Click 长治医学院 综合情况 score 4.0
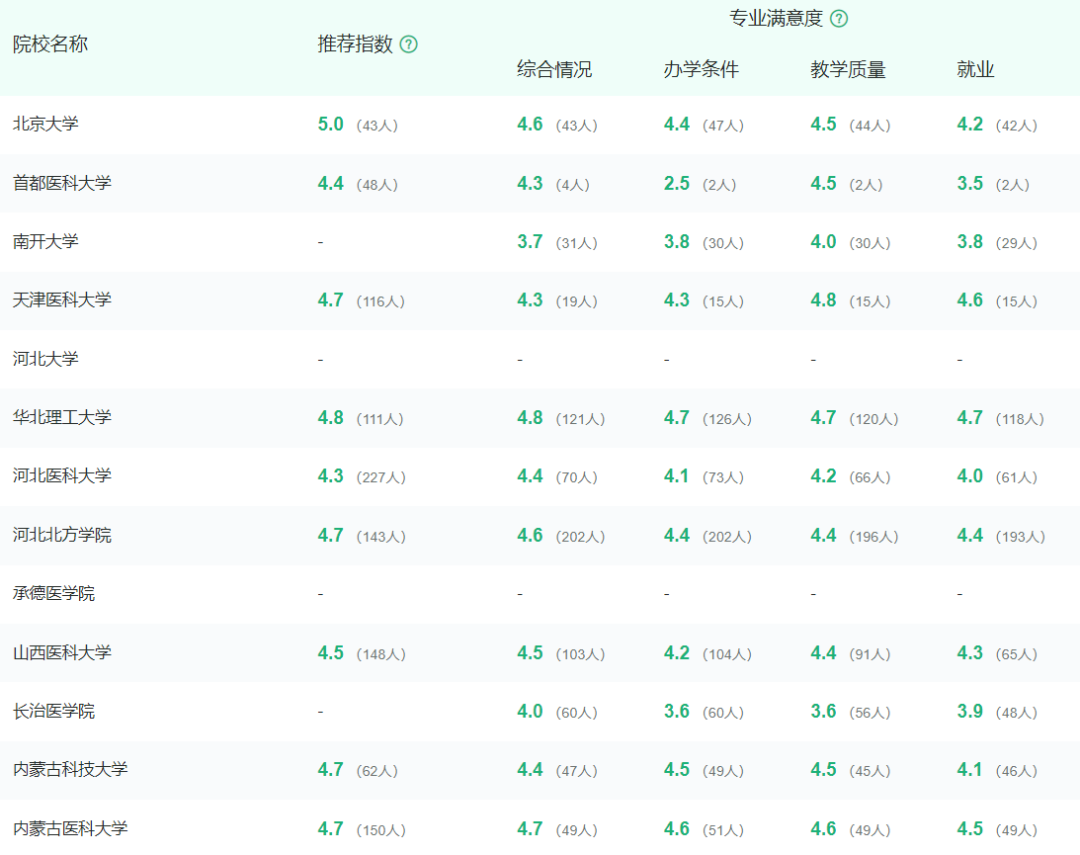Image resolution: width=1080 pixels, height=855 pixels. [x=530, y=711]
